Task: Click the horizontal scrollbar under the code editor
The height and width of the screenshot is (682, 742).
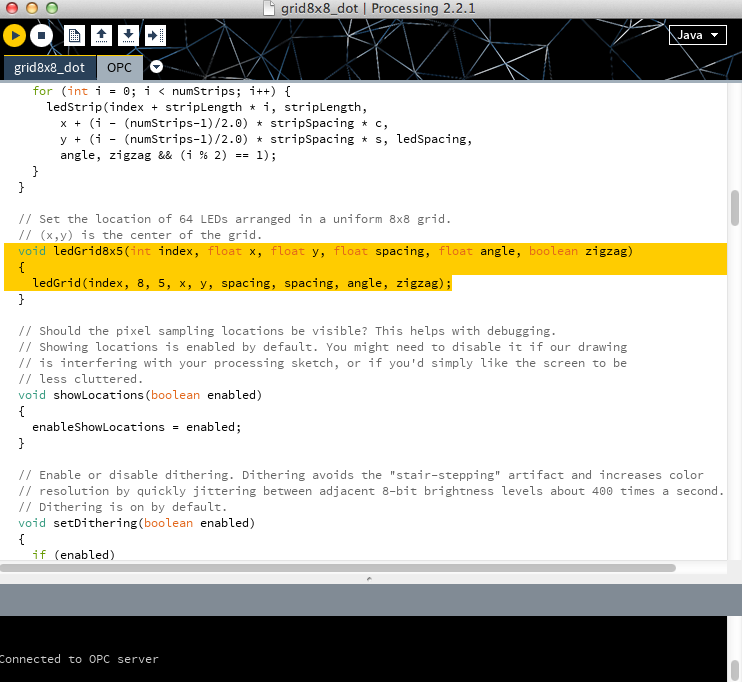Action: 338,567
